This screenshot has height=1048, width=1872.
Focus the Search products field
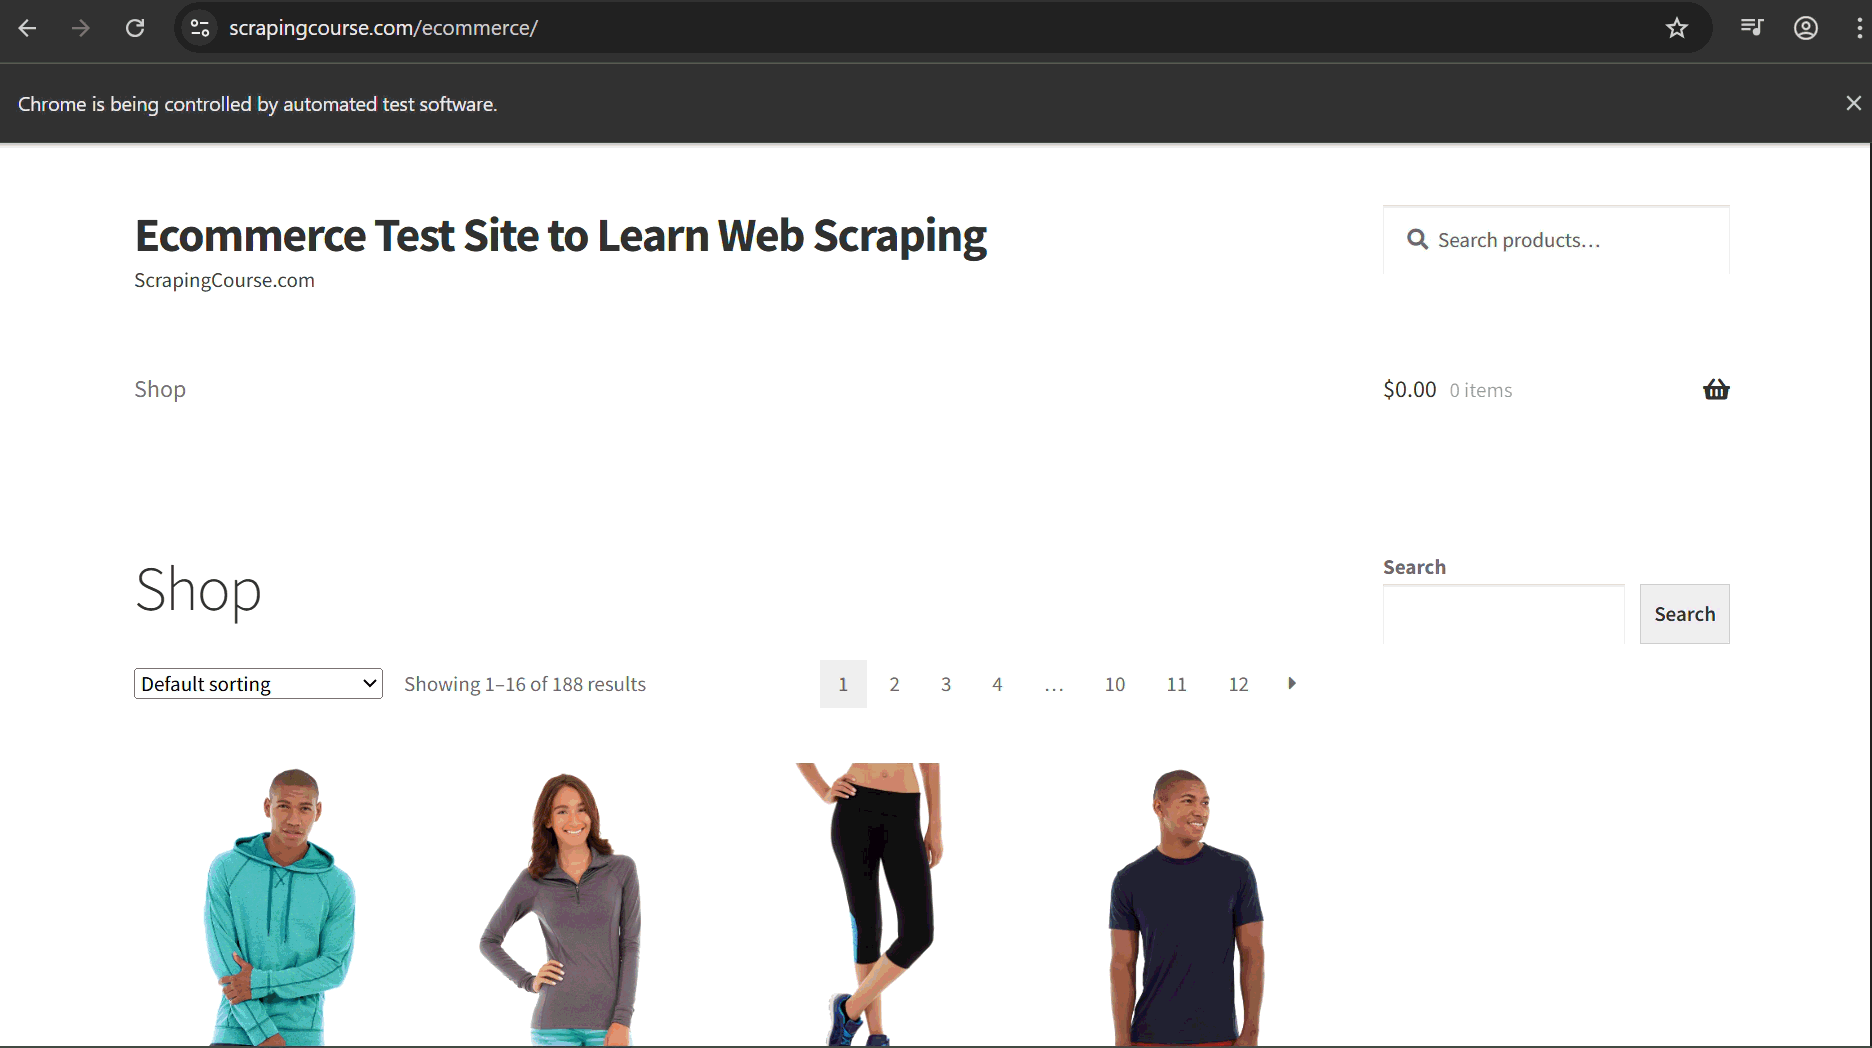tap(1556, 240)
